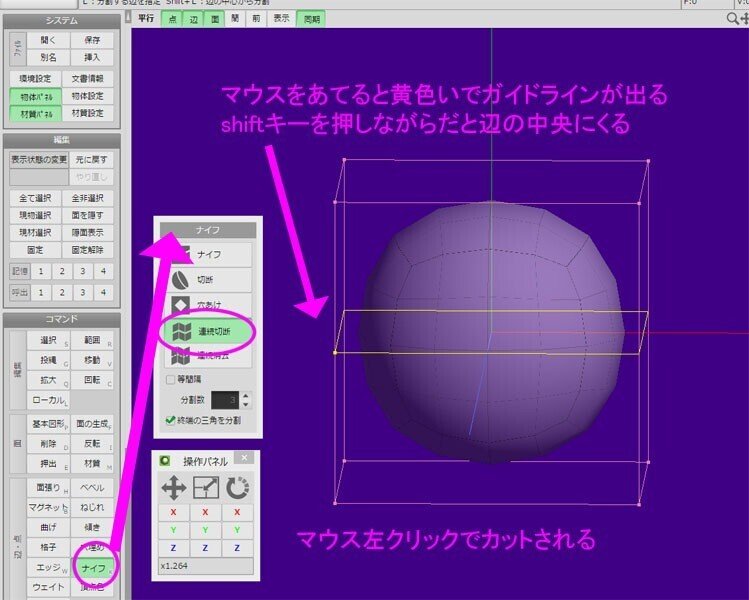Click green Y under the scale icon
The image size is (749, 600).
[x=205, y=530]
